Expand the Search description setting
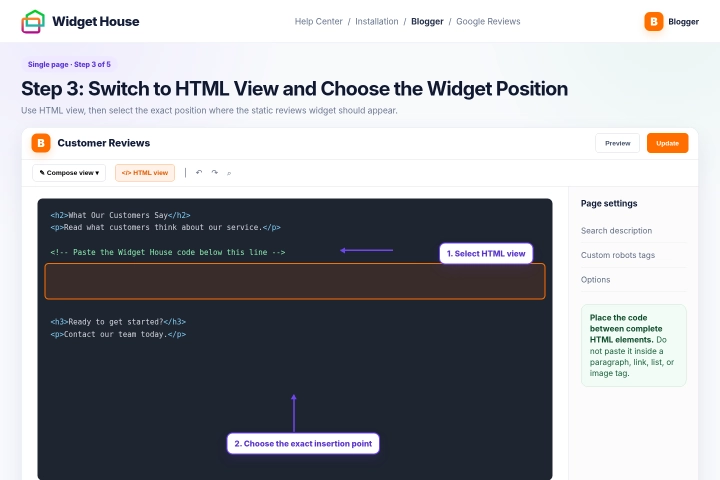This screenshot has height=480, width=720. pyautogui.click(x=633, y=231)
